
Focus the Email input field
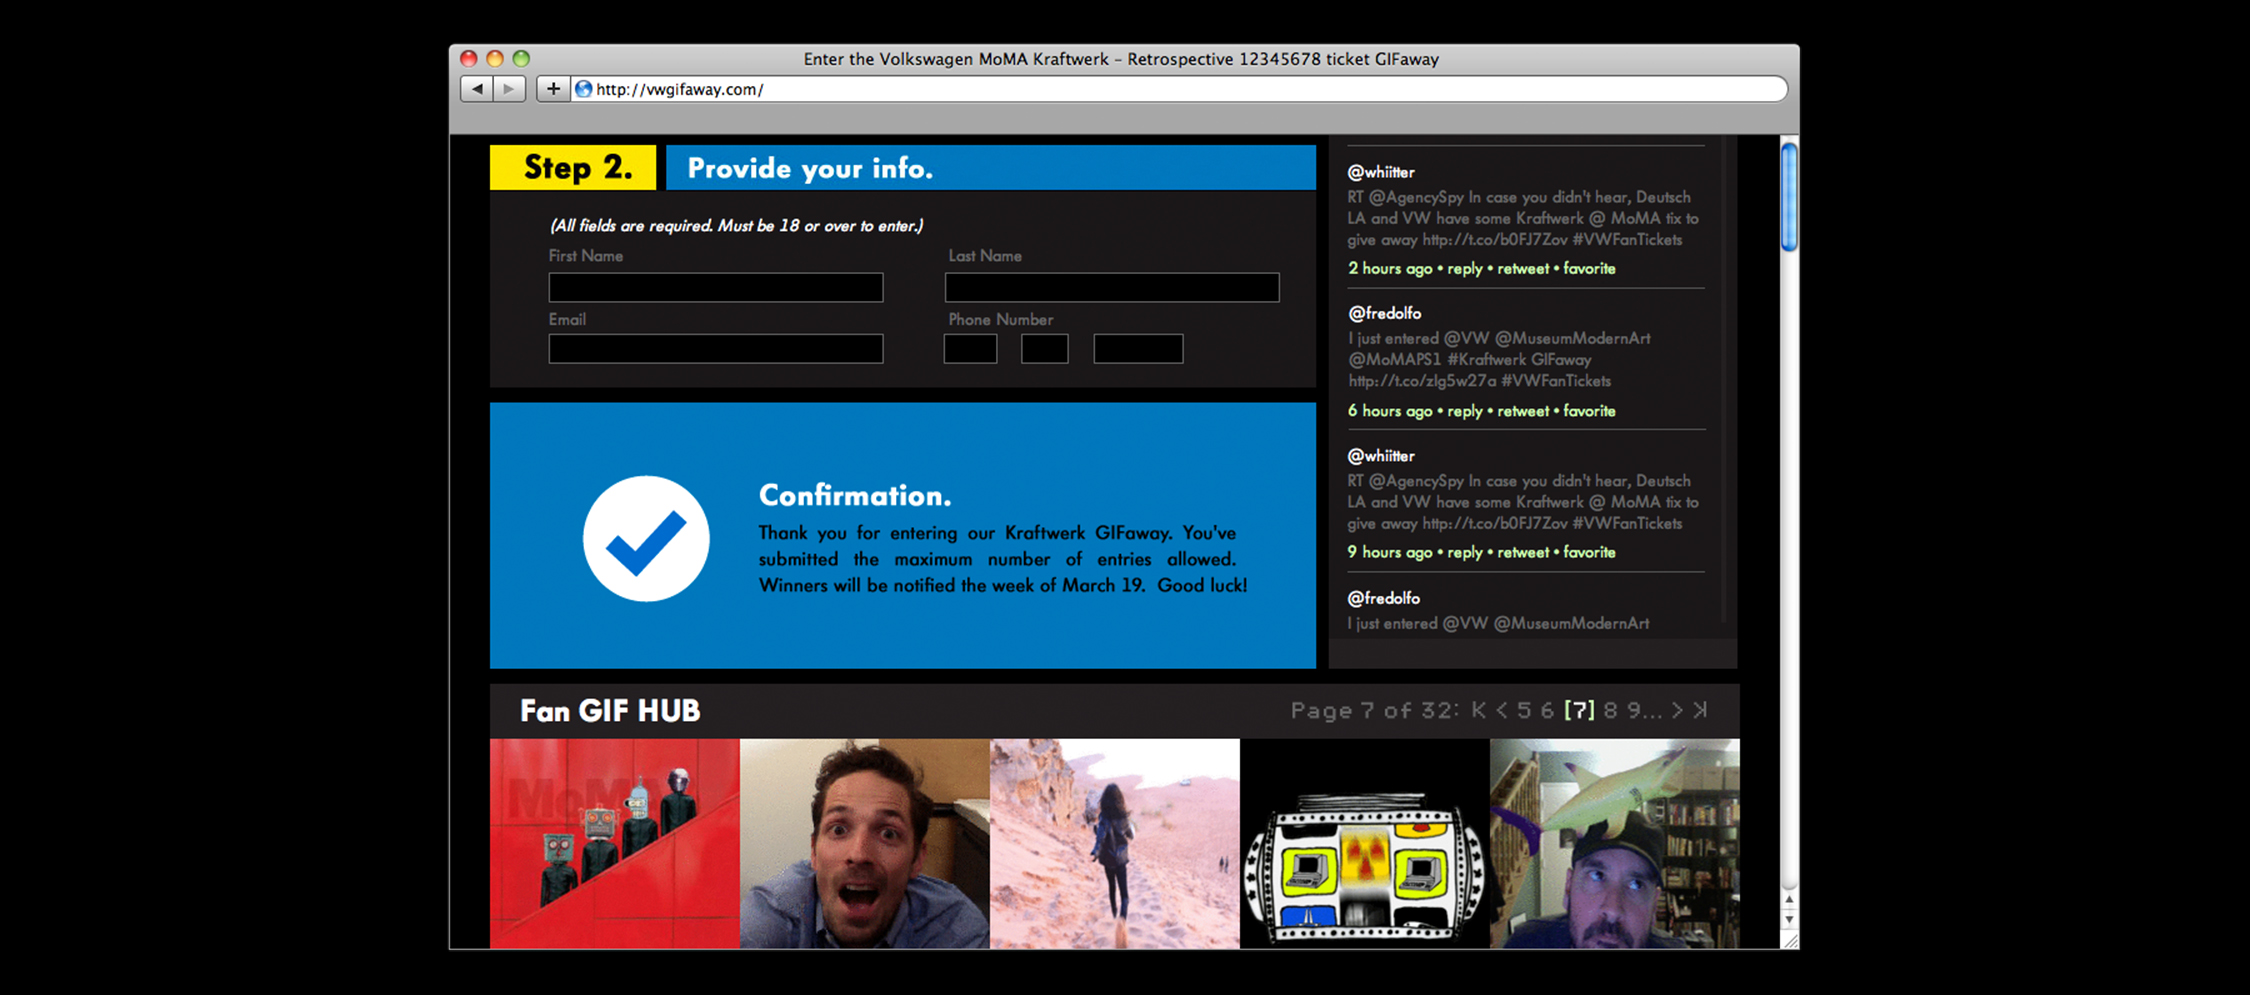coord(716,348)
